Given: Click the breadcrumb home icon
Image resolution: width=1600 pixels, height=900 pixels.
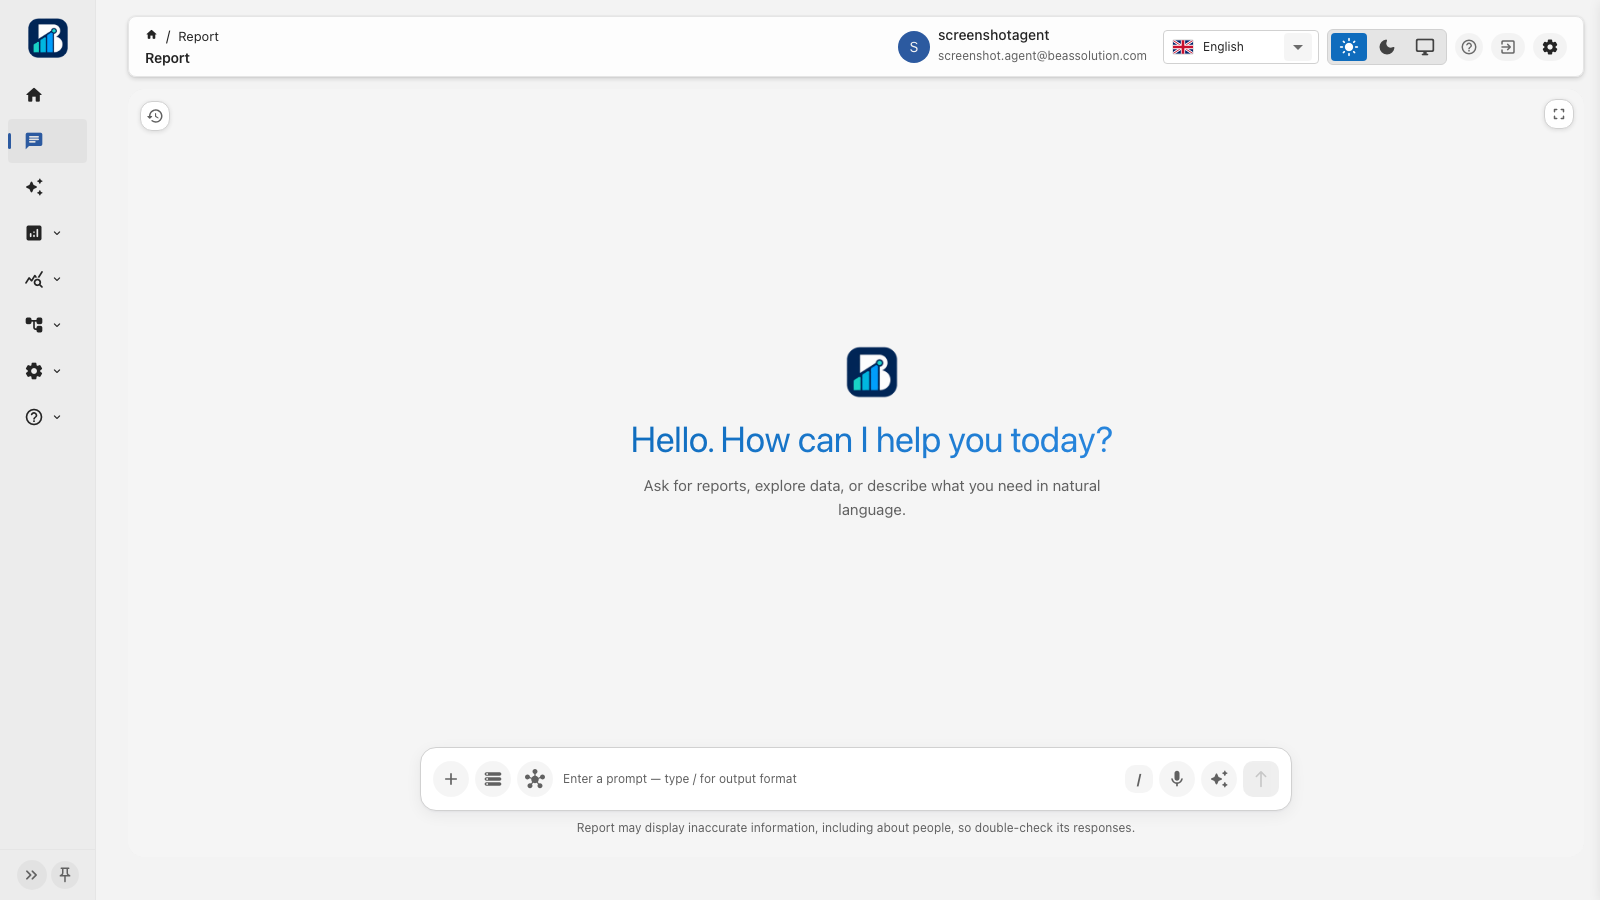Looking at the screenshot, I should [151, 35].
